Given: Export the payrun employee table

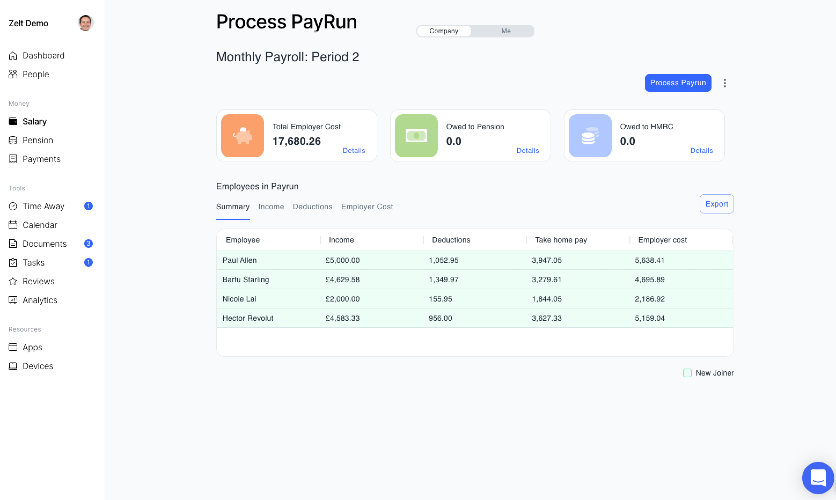Looking at the screenshot, I should 716,204.
